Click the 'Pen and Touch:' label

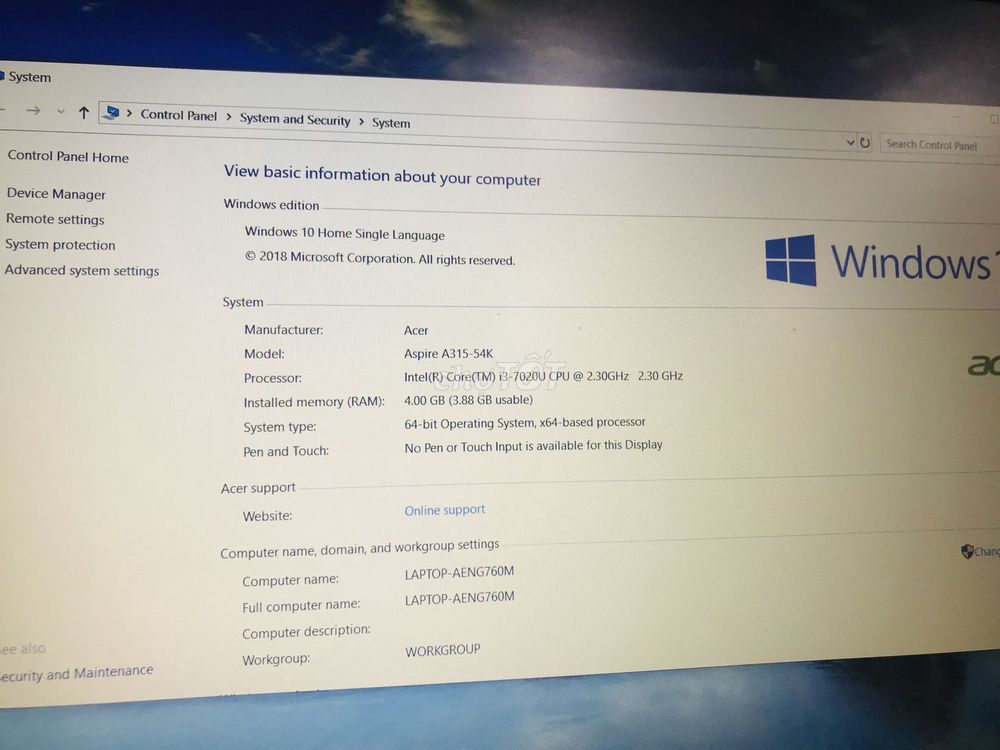tap(286, 452)
